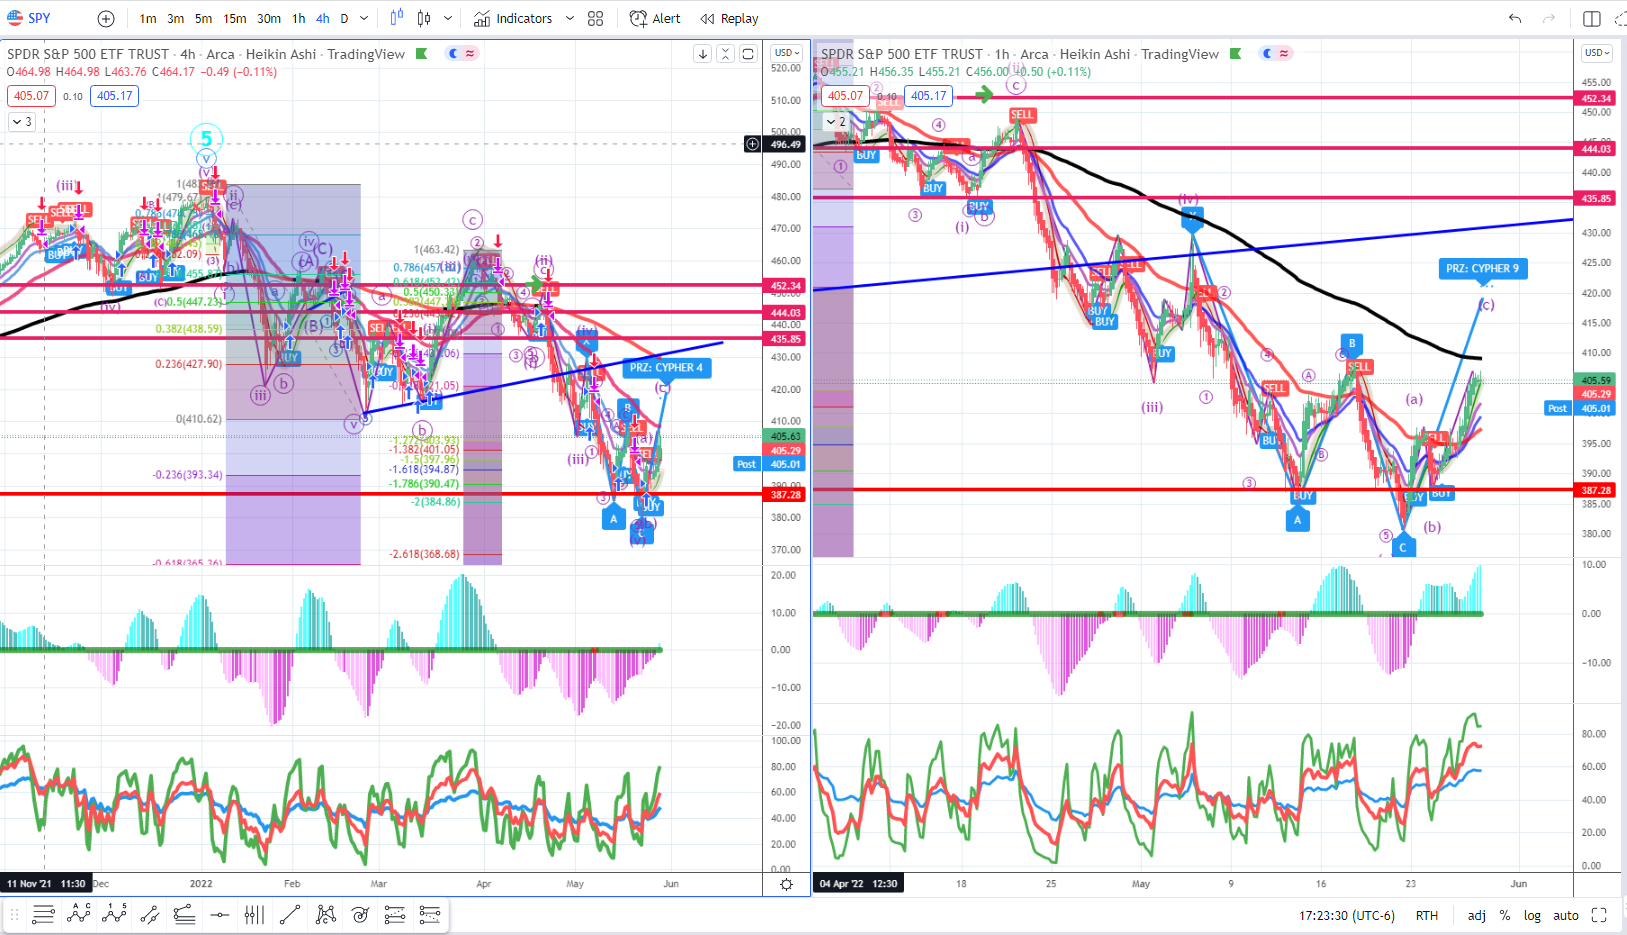
Task: Select the candlestick chart style icon
Action: coord(424,18)
